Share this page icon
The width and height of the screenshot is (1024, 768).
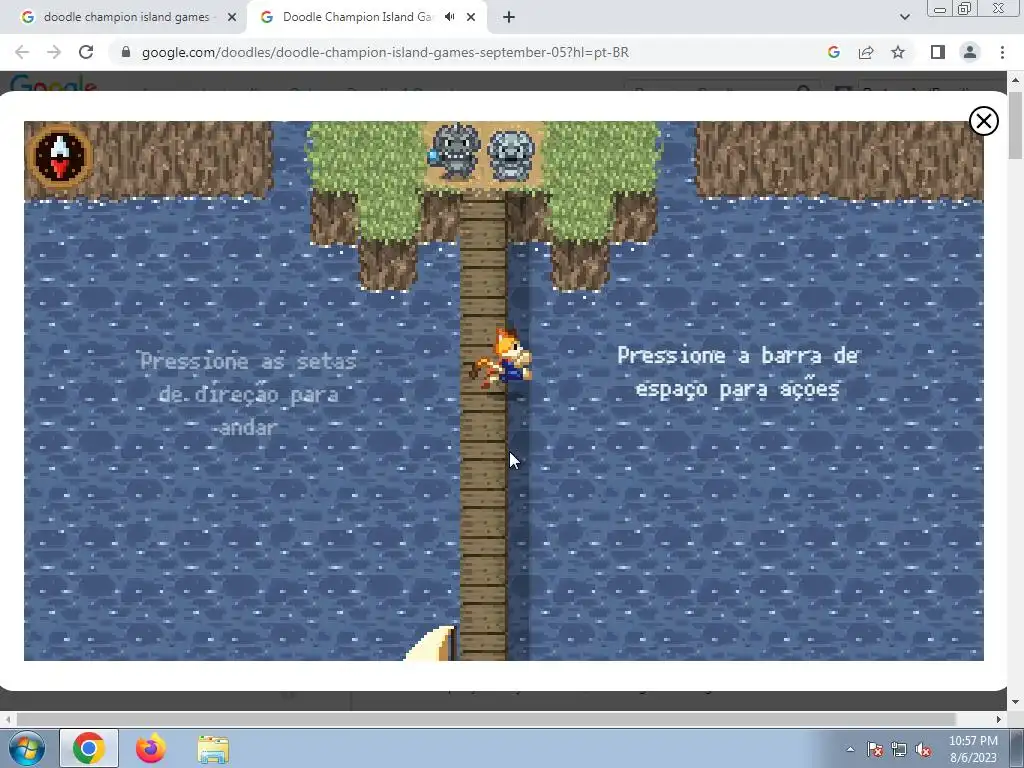(866, 52)
